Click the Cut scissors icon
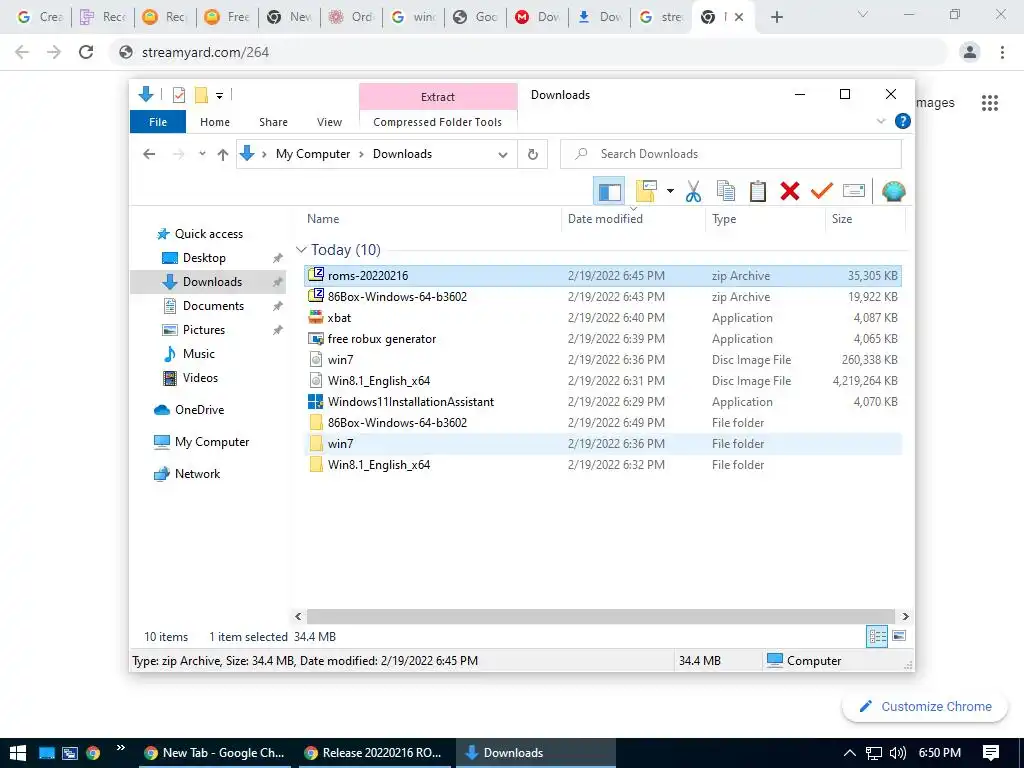 (693, 191)
